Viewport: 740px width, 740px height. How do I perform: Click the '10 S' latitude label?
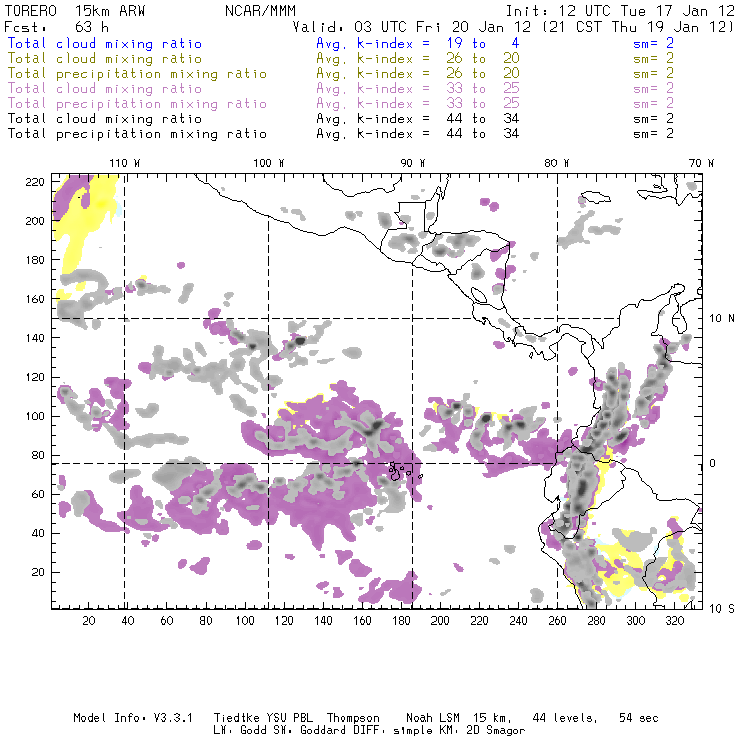click(x=722, y=609)
